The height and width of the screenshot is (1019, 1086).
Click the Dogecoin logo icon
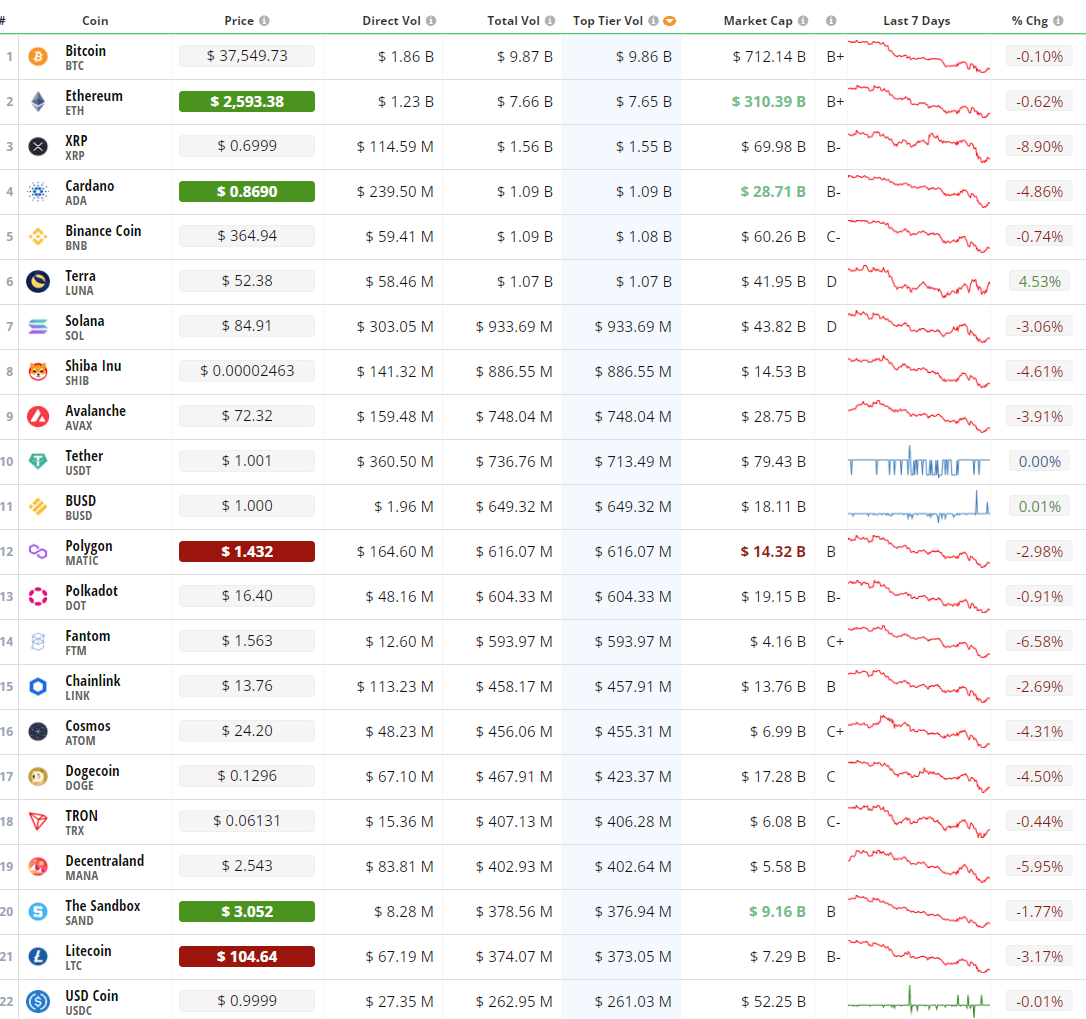point(38,777)
